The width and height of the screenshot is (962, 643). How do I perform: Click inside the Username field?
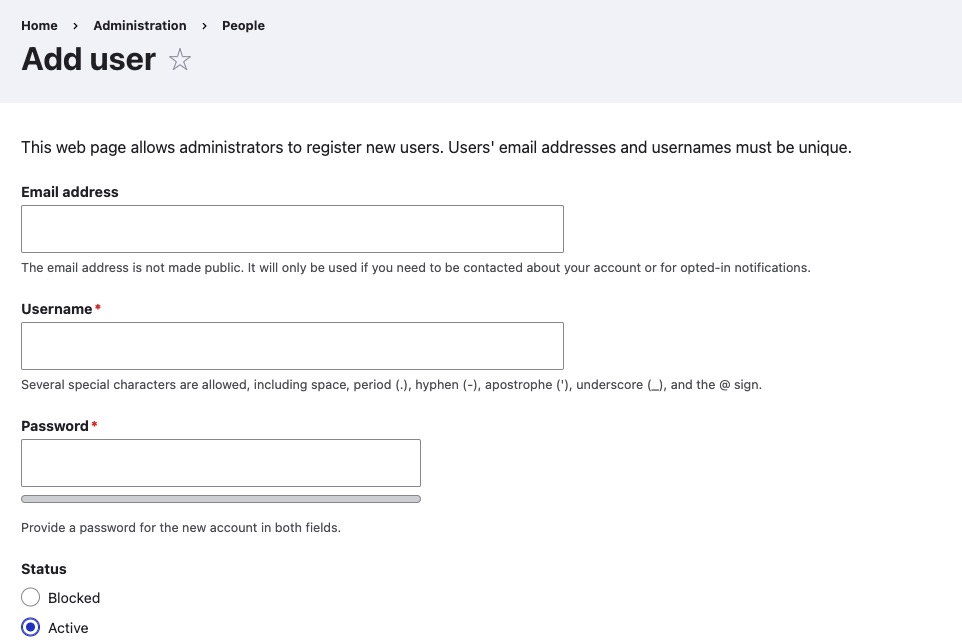292,345
